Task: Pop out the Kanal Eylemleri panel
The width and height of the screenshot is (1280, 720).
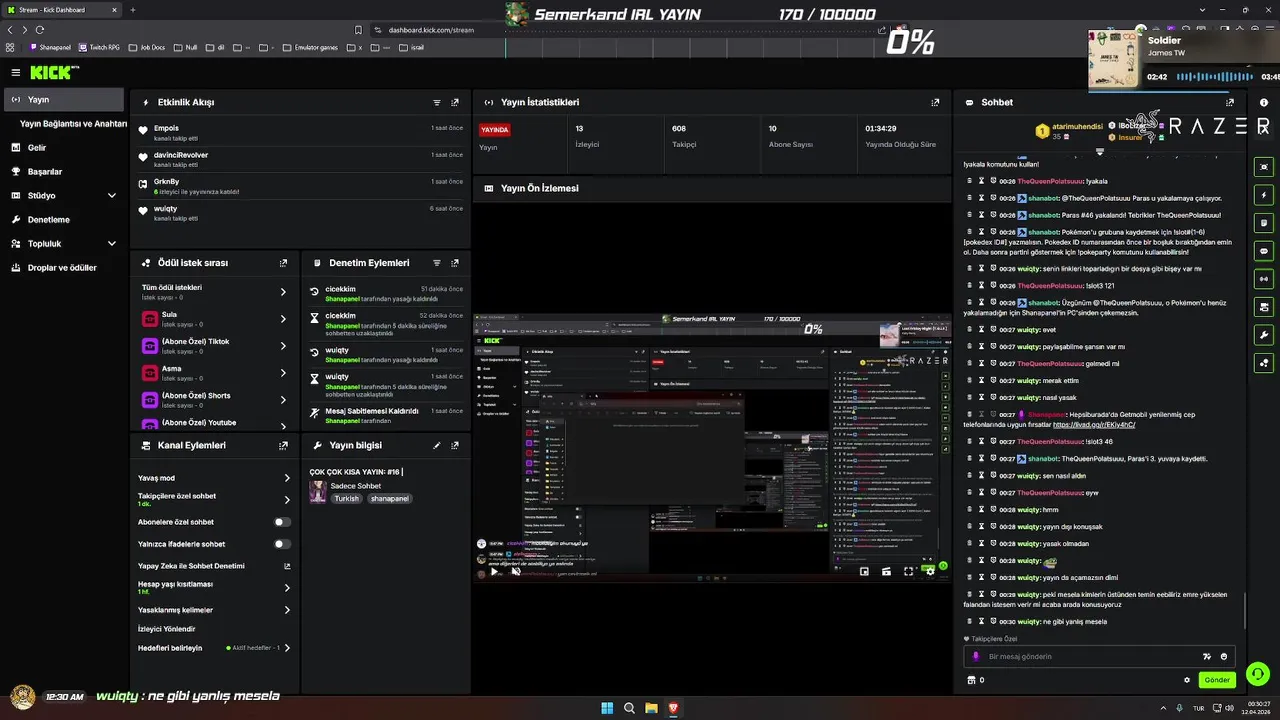Action: [x=283, y=445]
